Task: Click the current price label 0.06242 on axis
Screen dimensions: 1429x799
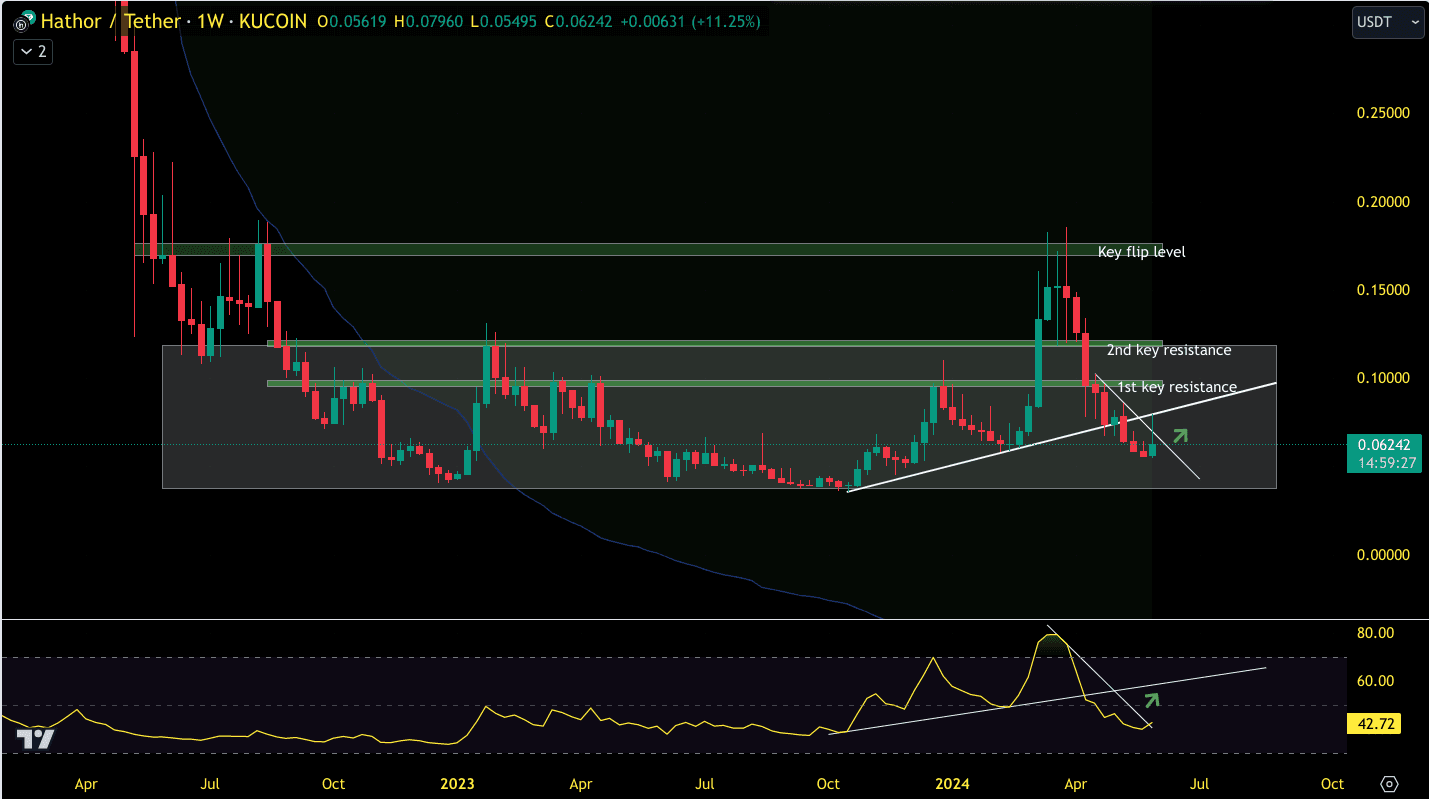Action: click(1386, 445)
